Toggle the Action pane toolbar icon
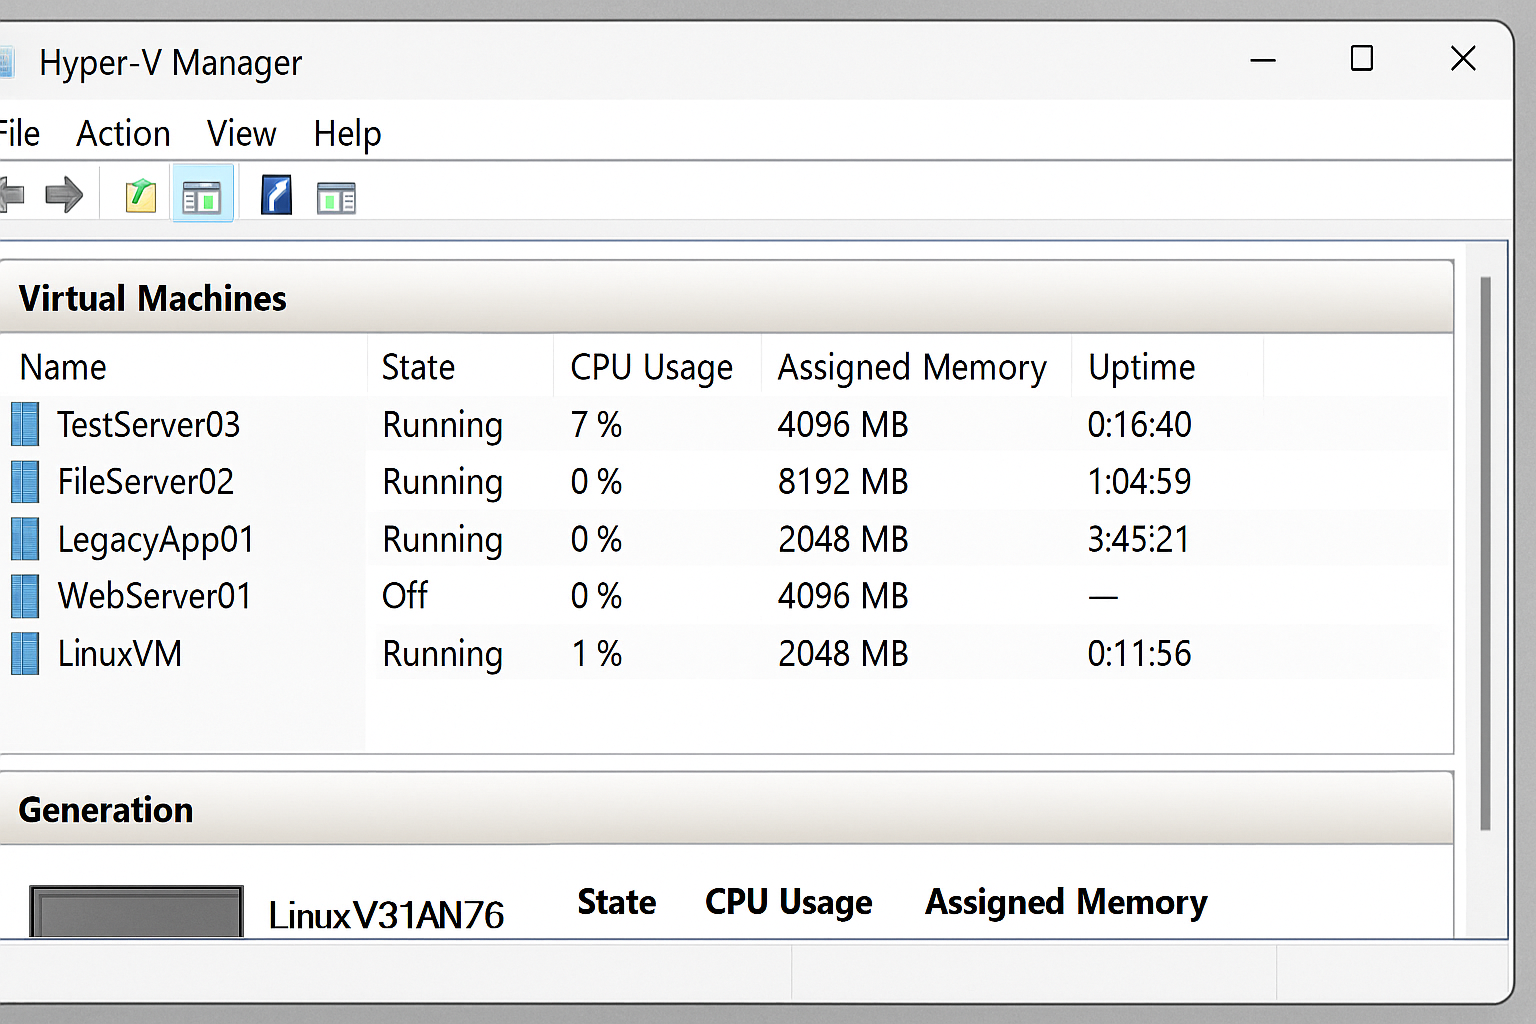The width and height of the screenshot is (1536, 1024). (336, 197)
